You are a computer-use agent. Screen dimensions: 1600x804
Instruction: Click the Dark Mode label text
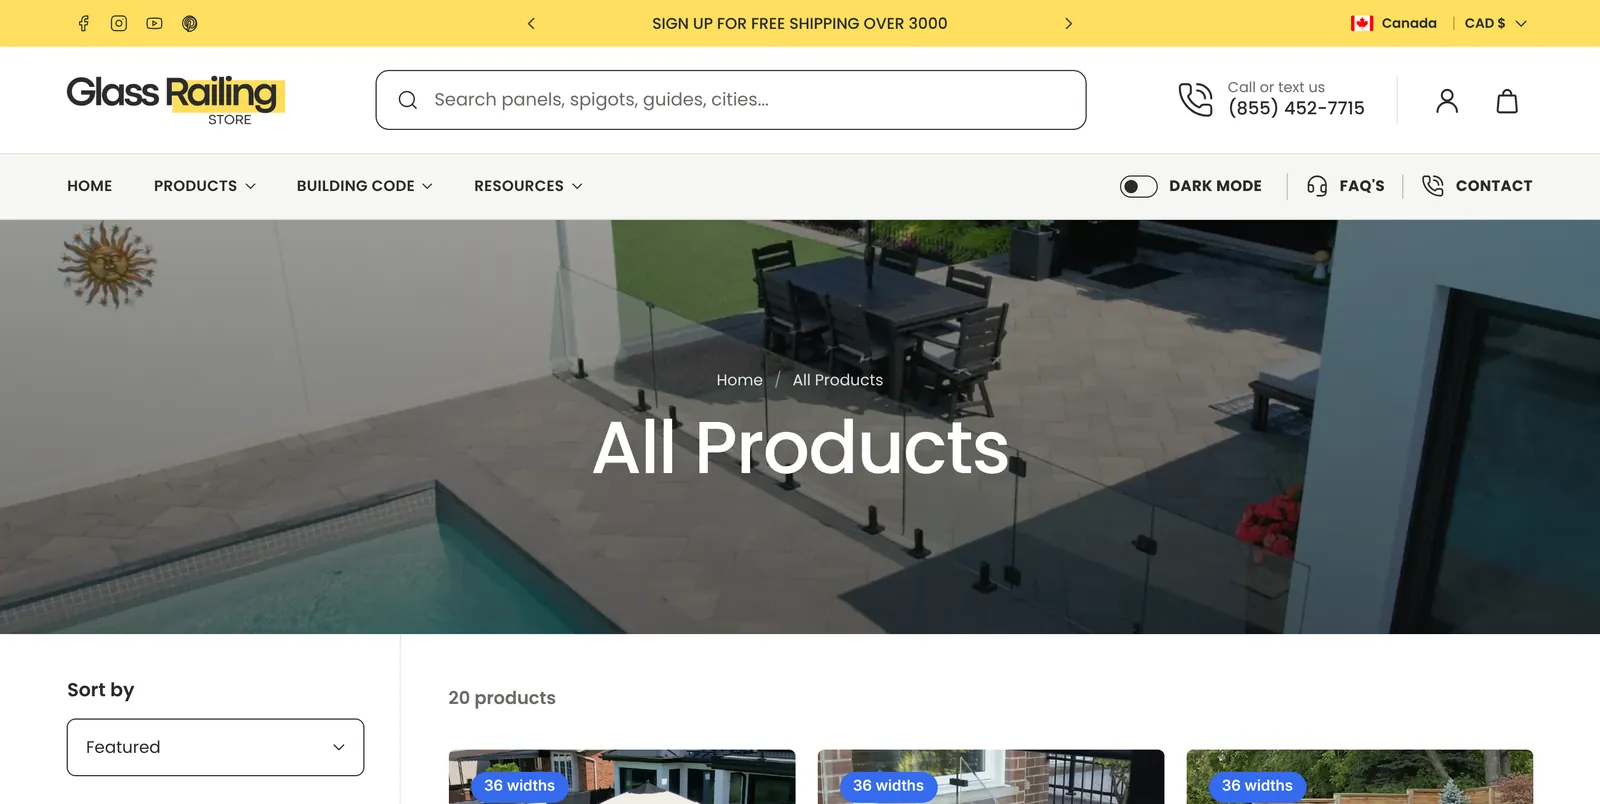(1215, 186)
